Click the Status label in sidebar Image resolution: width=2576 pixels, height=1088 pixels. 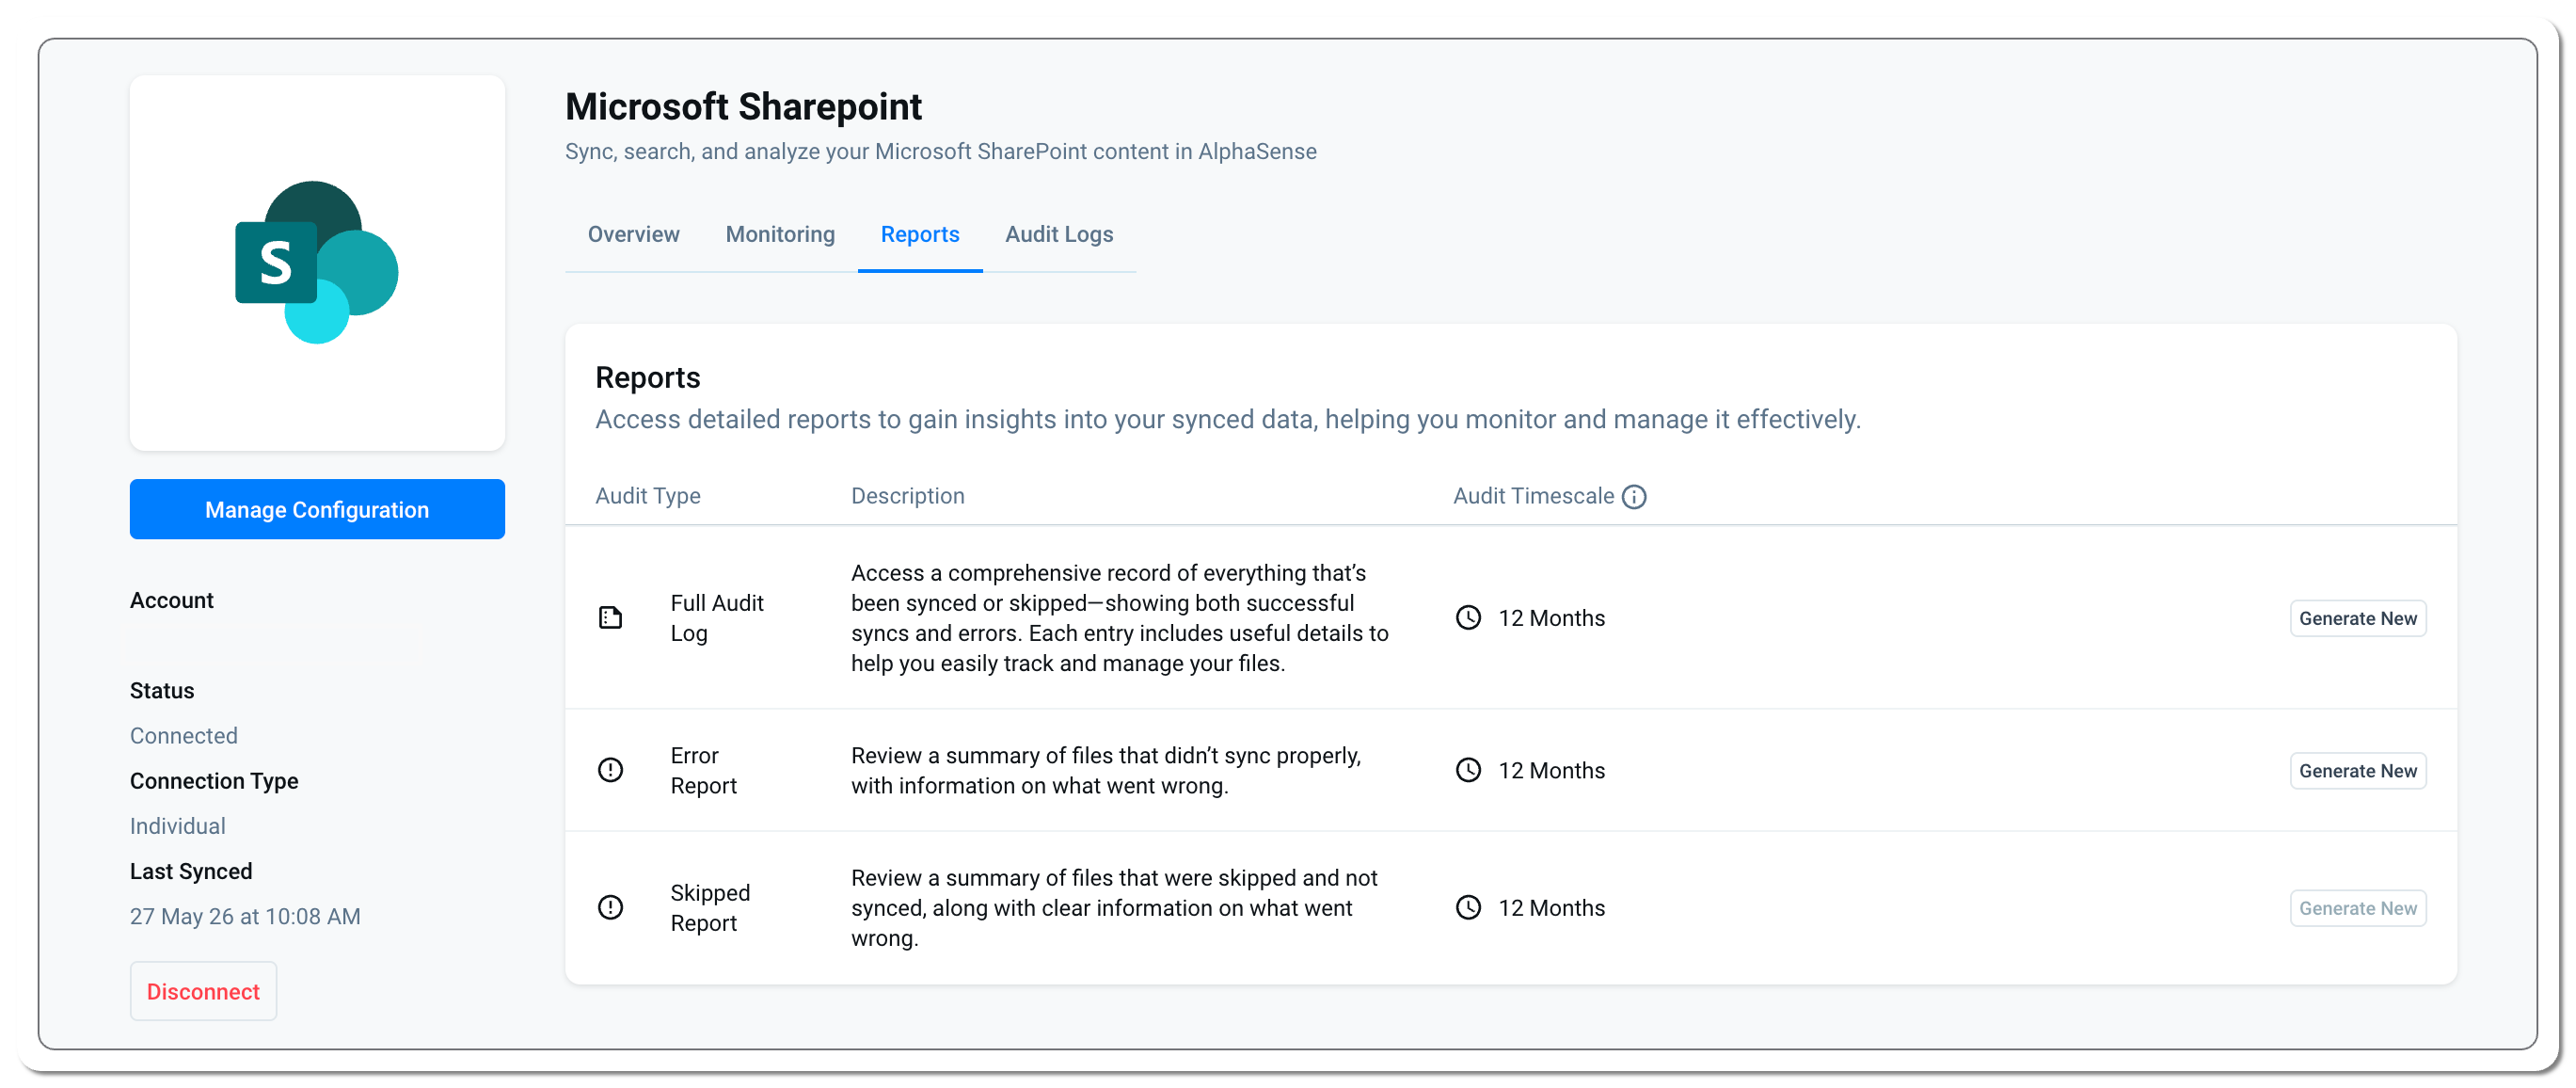tap(162, 690)
